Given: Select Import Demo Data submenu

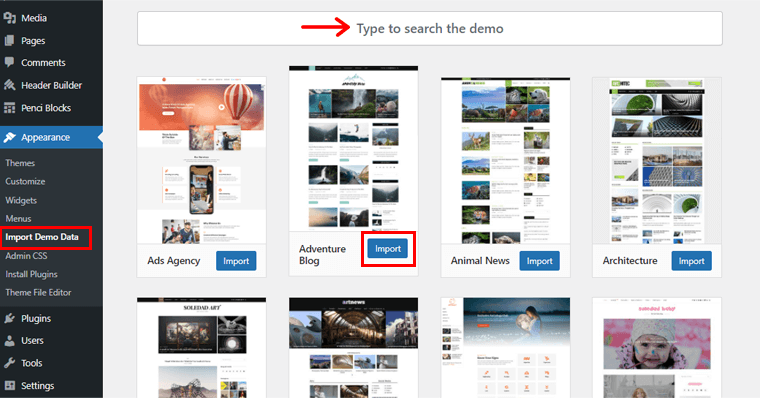Looking at the screenshot, I should coord(42,237).
